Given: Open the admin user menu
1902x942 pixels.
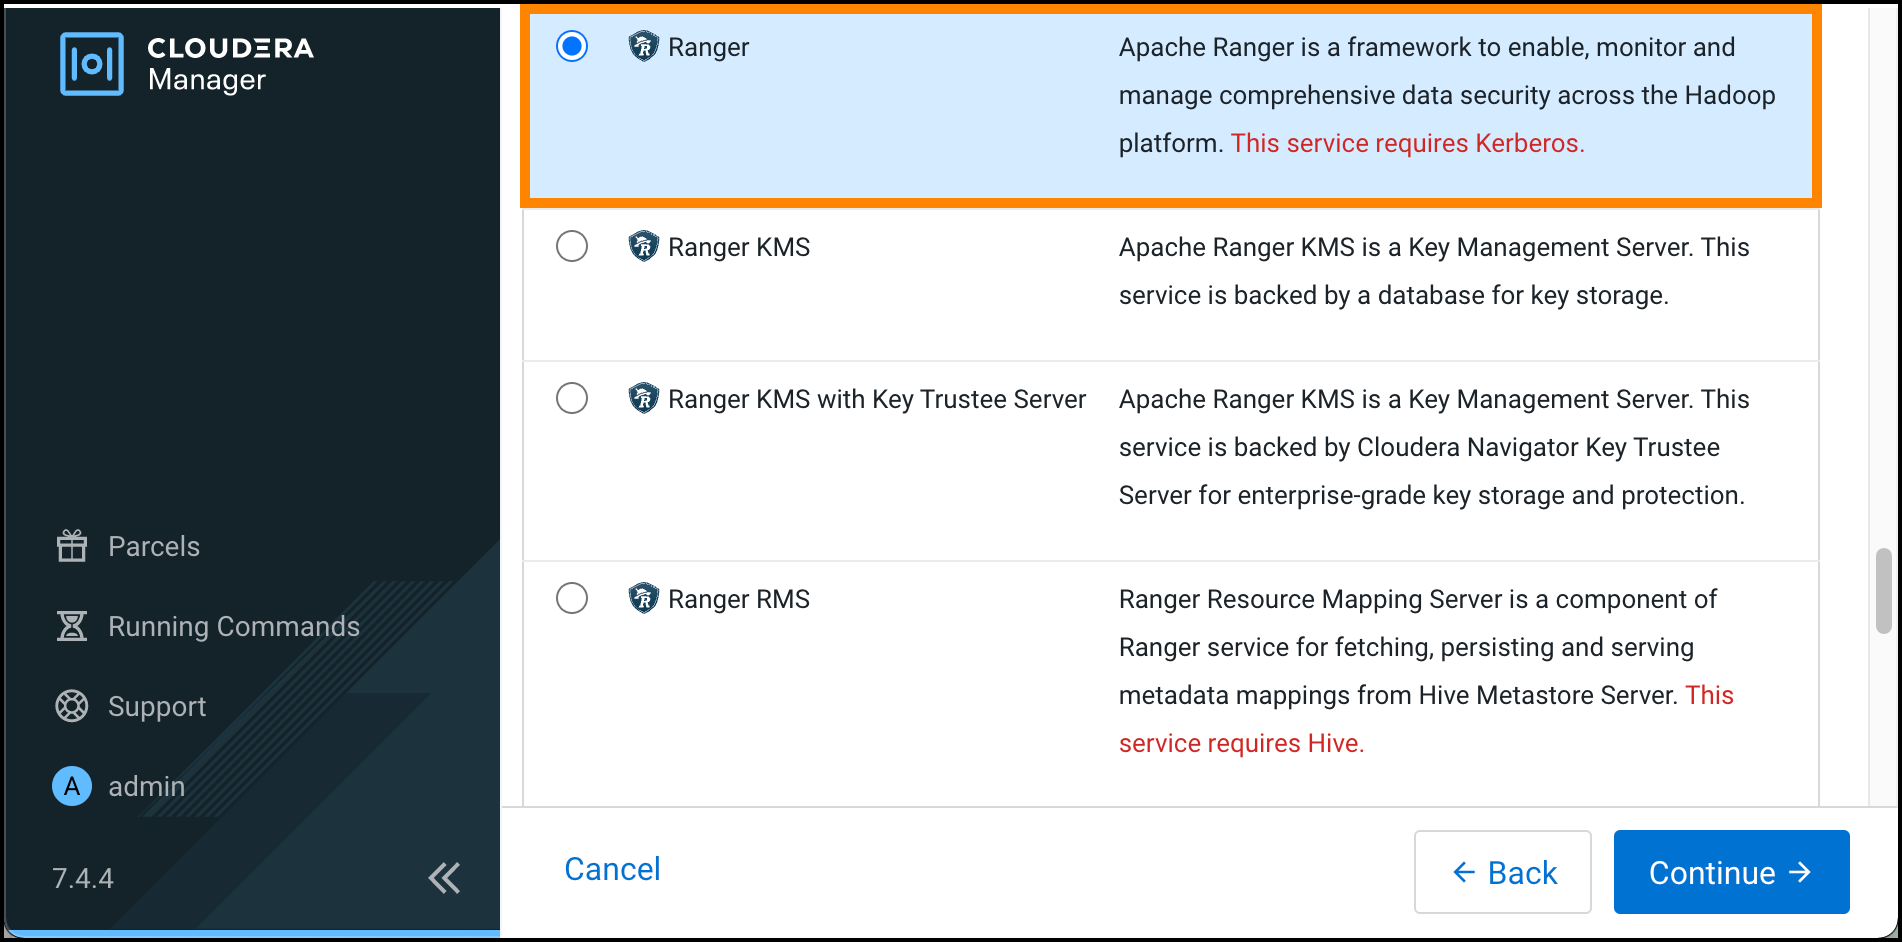Looking at the screenshot, I should point(146,786).
